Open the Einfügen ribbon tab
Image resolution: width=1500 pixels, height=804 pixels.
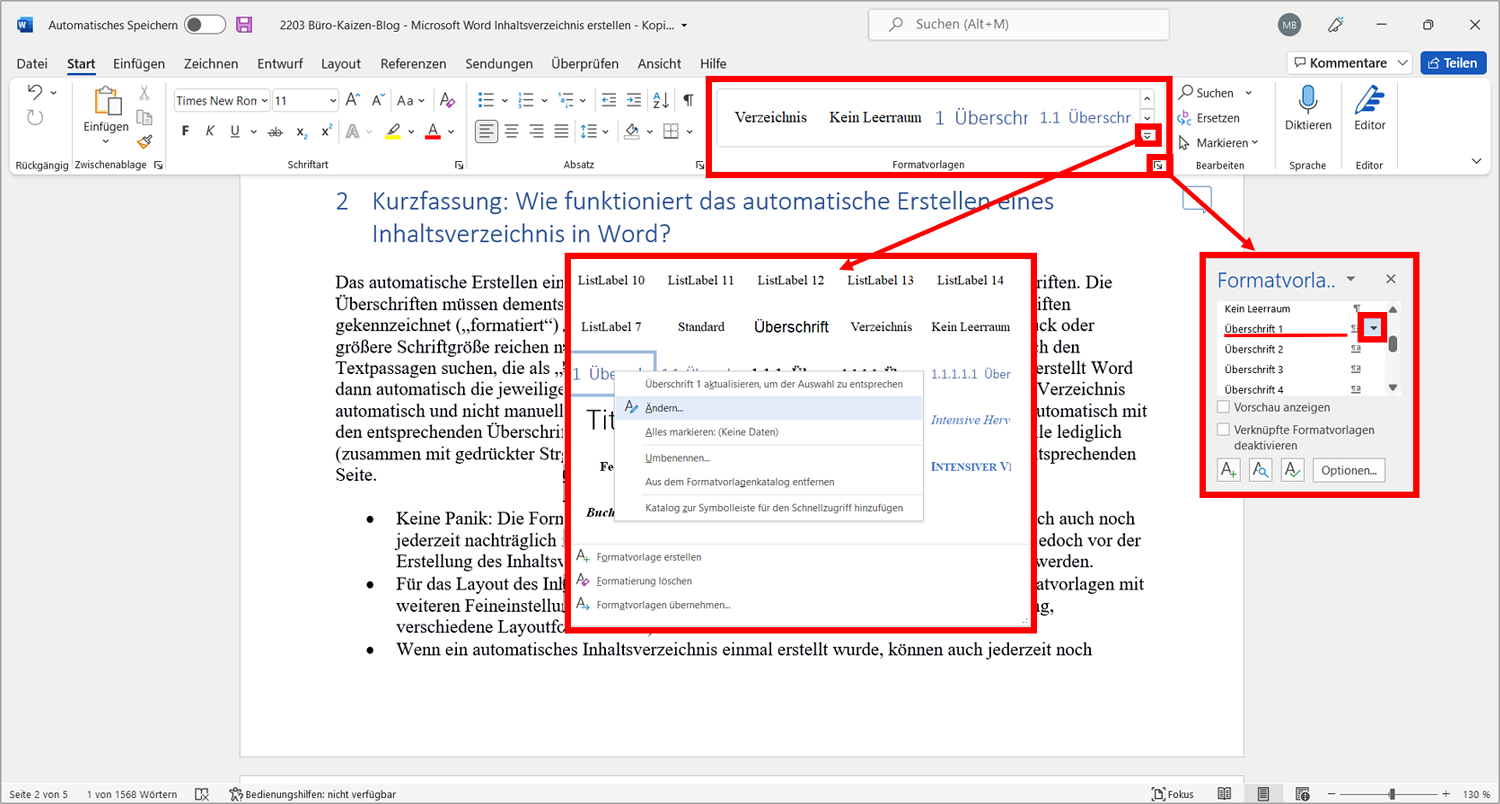tap(139, 63)
